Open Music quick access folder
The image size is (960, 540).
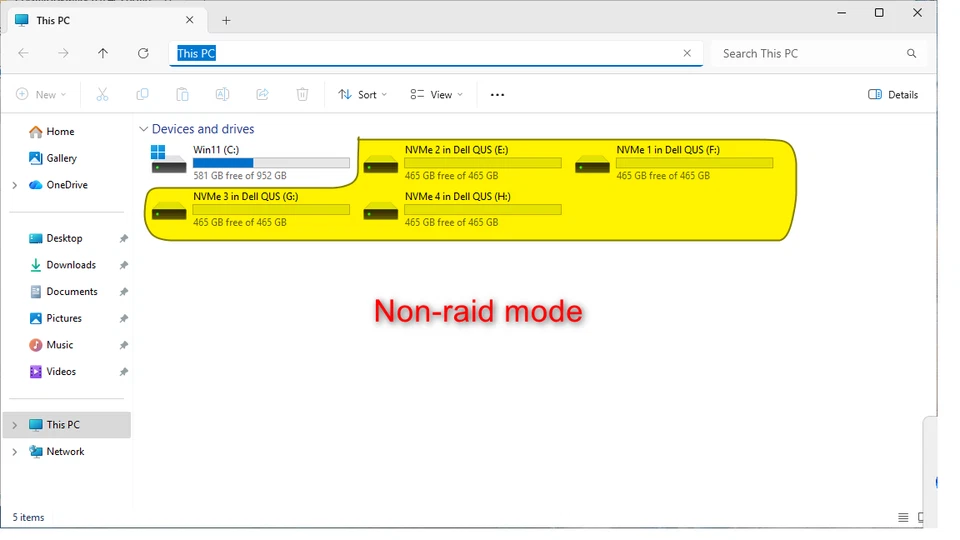point(59,345)
